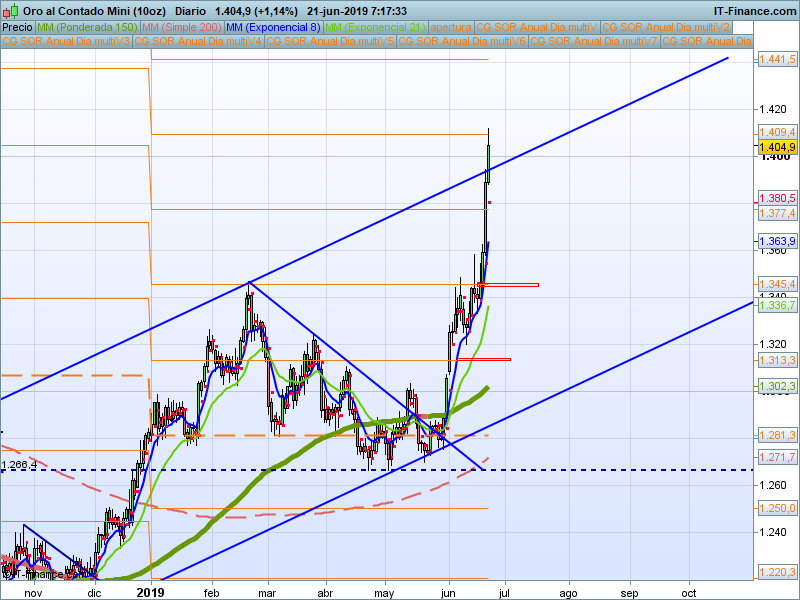Click the may label on the time axis
The height and width of the screenshot is (600, 800).
(x=384, y=593)
